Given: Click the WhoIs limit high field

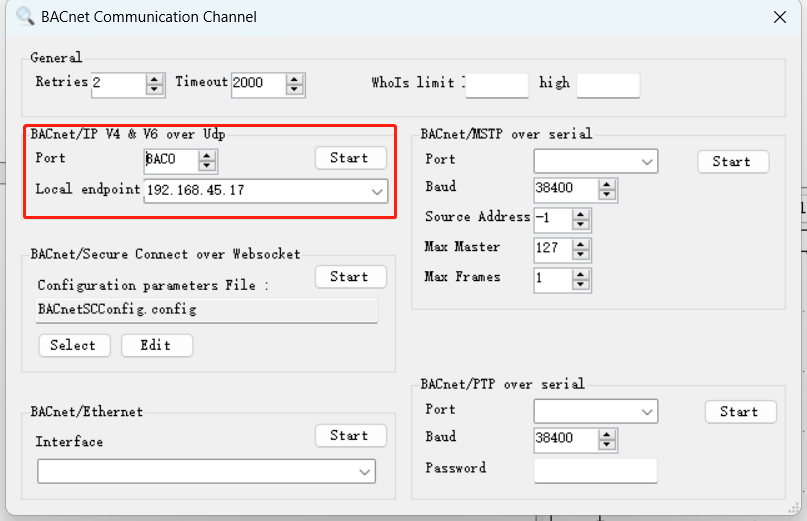Looking at the screenshot, I should [x=608, y=85].
